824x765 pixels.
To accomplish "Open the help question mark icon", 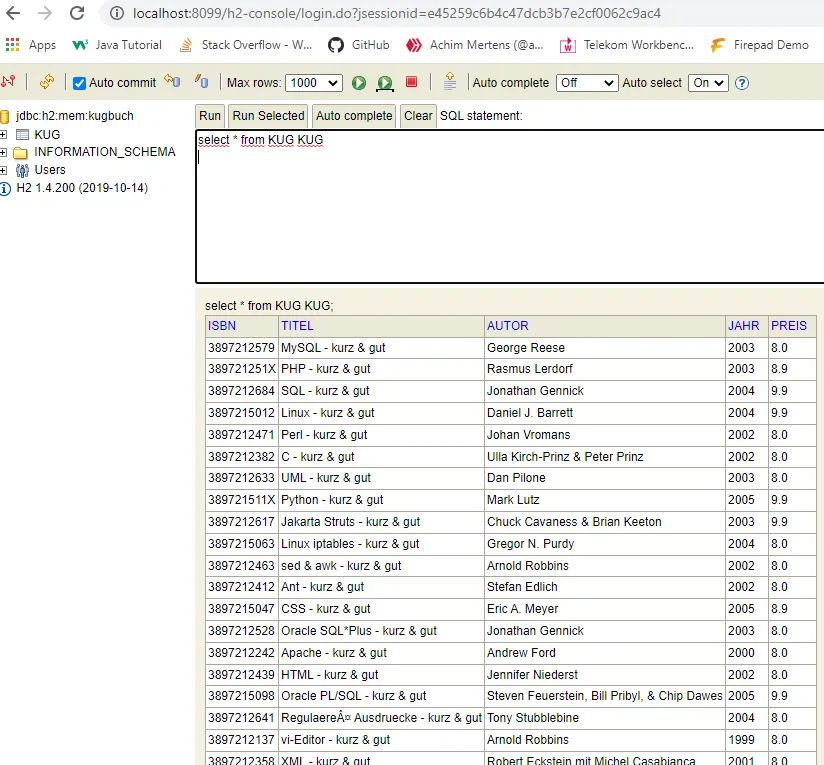I will (741, 83).
